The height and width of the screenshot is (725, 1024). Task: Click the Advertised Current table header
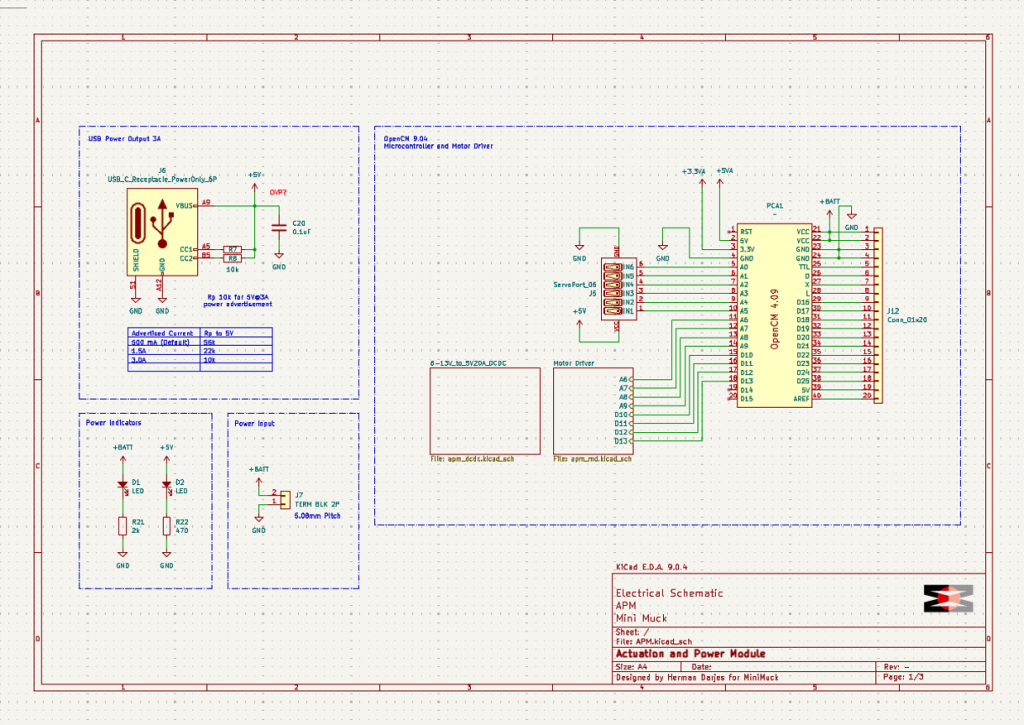click(x=163, y=332)
